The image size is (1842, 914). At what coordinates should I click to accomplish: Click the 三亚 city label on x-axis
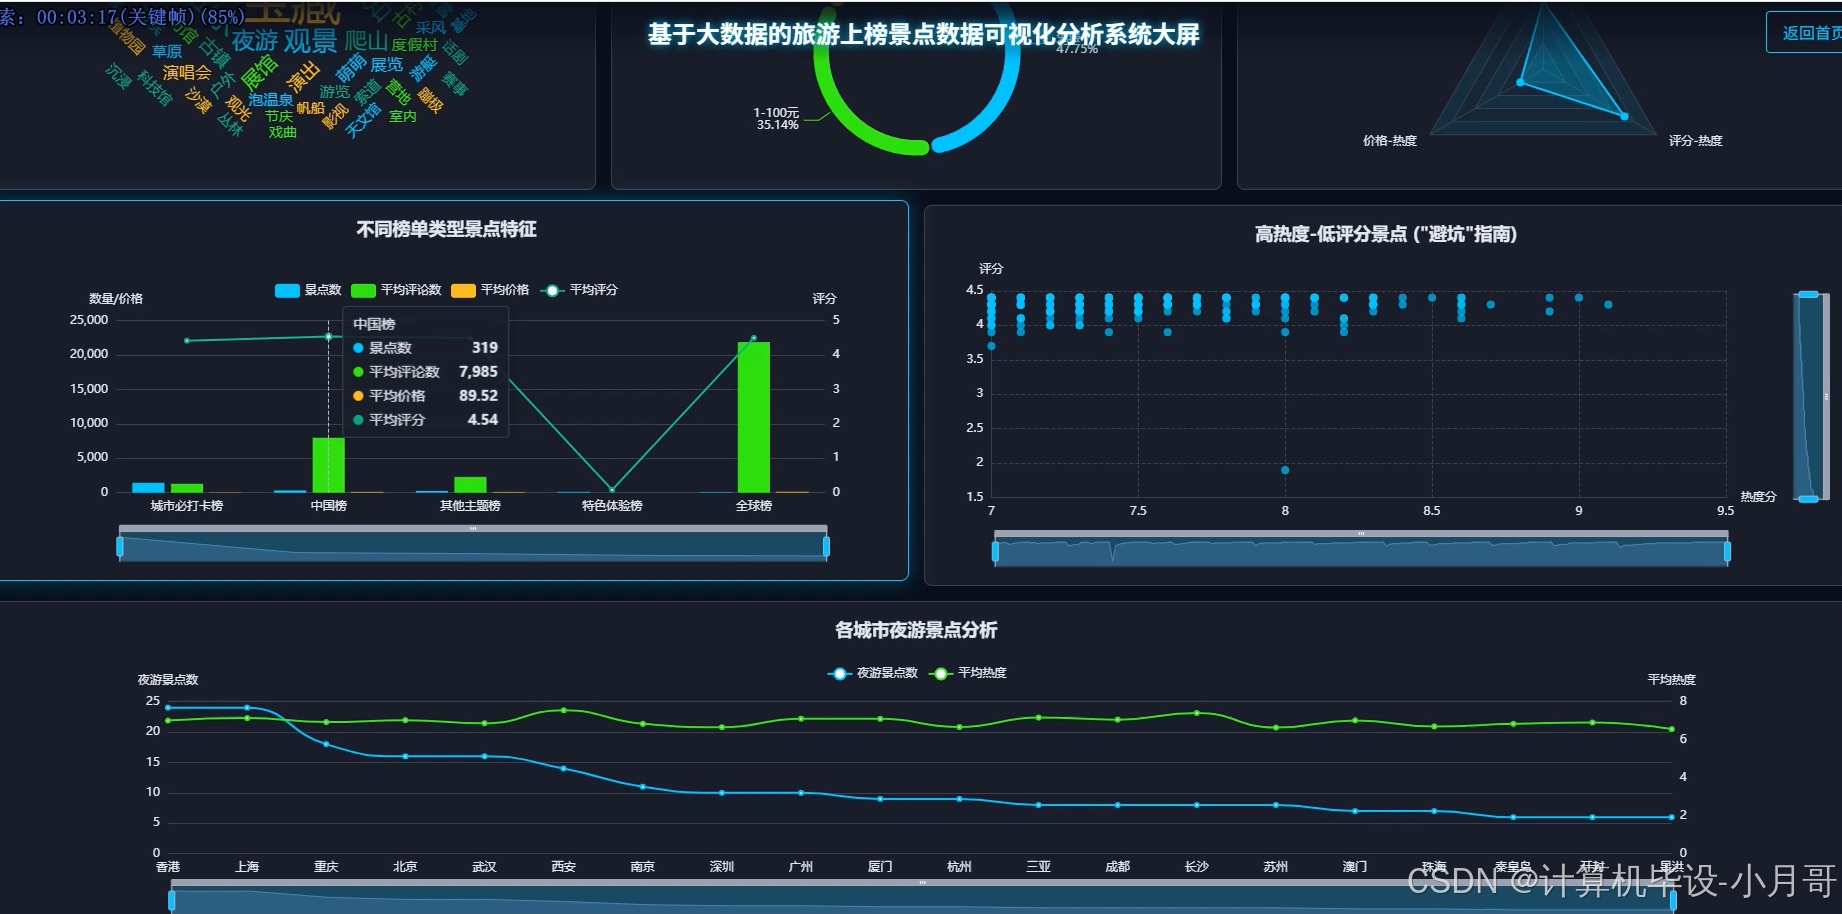pos(1038,867)
